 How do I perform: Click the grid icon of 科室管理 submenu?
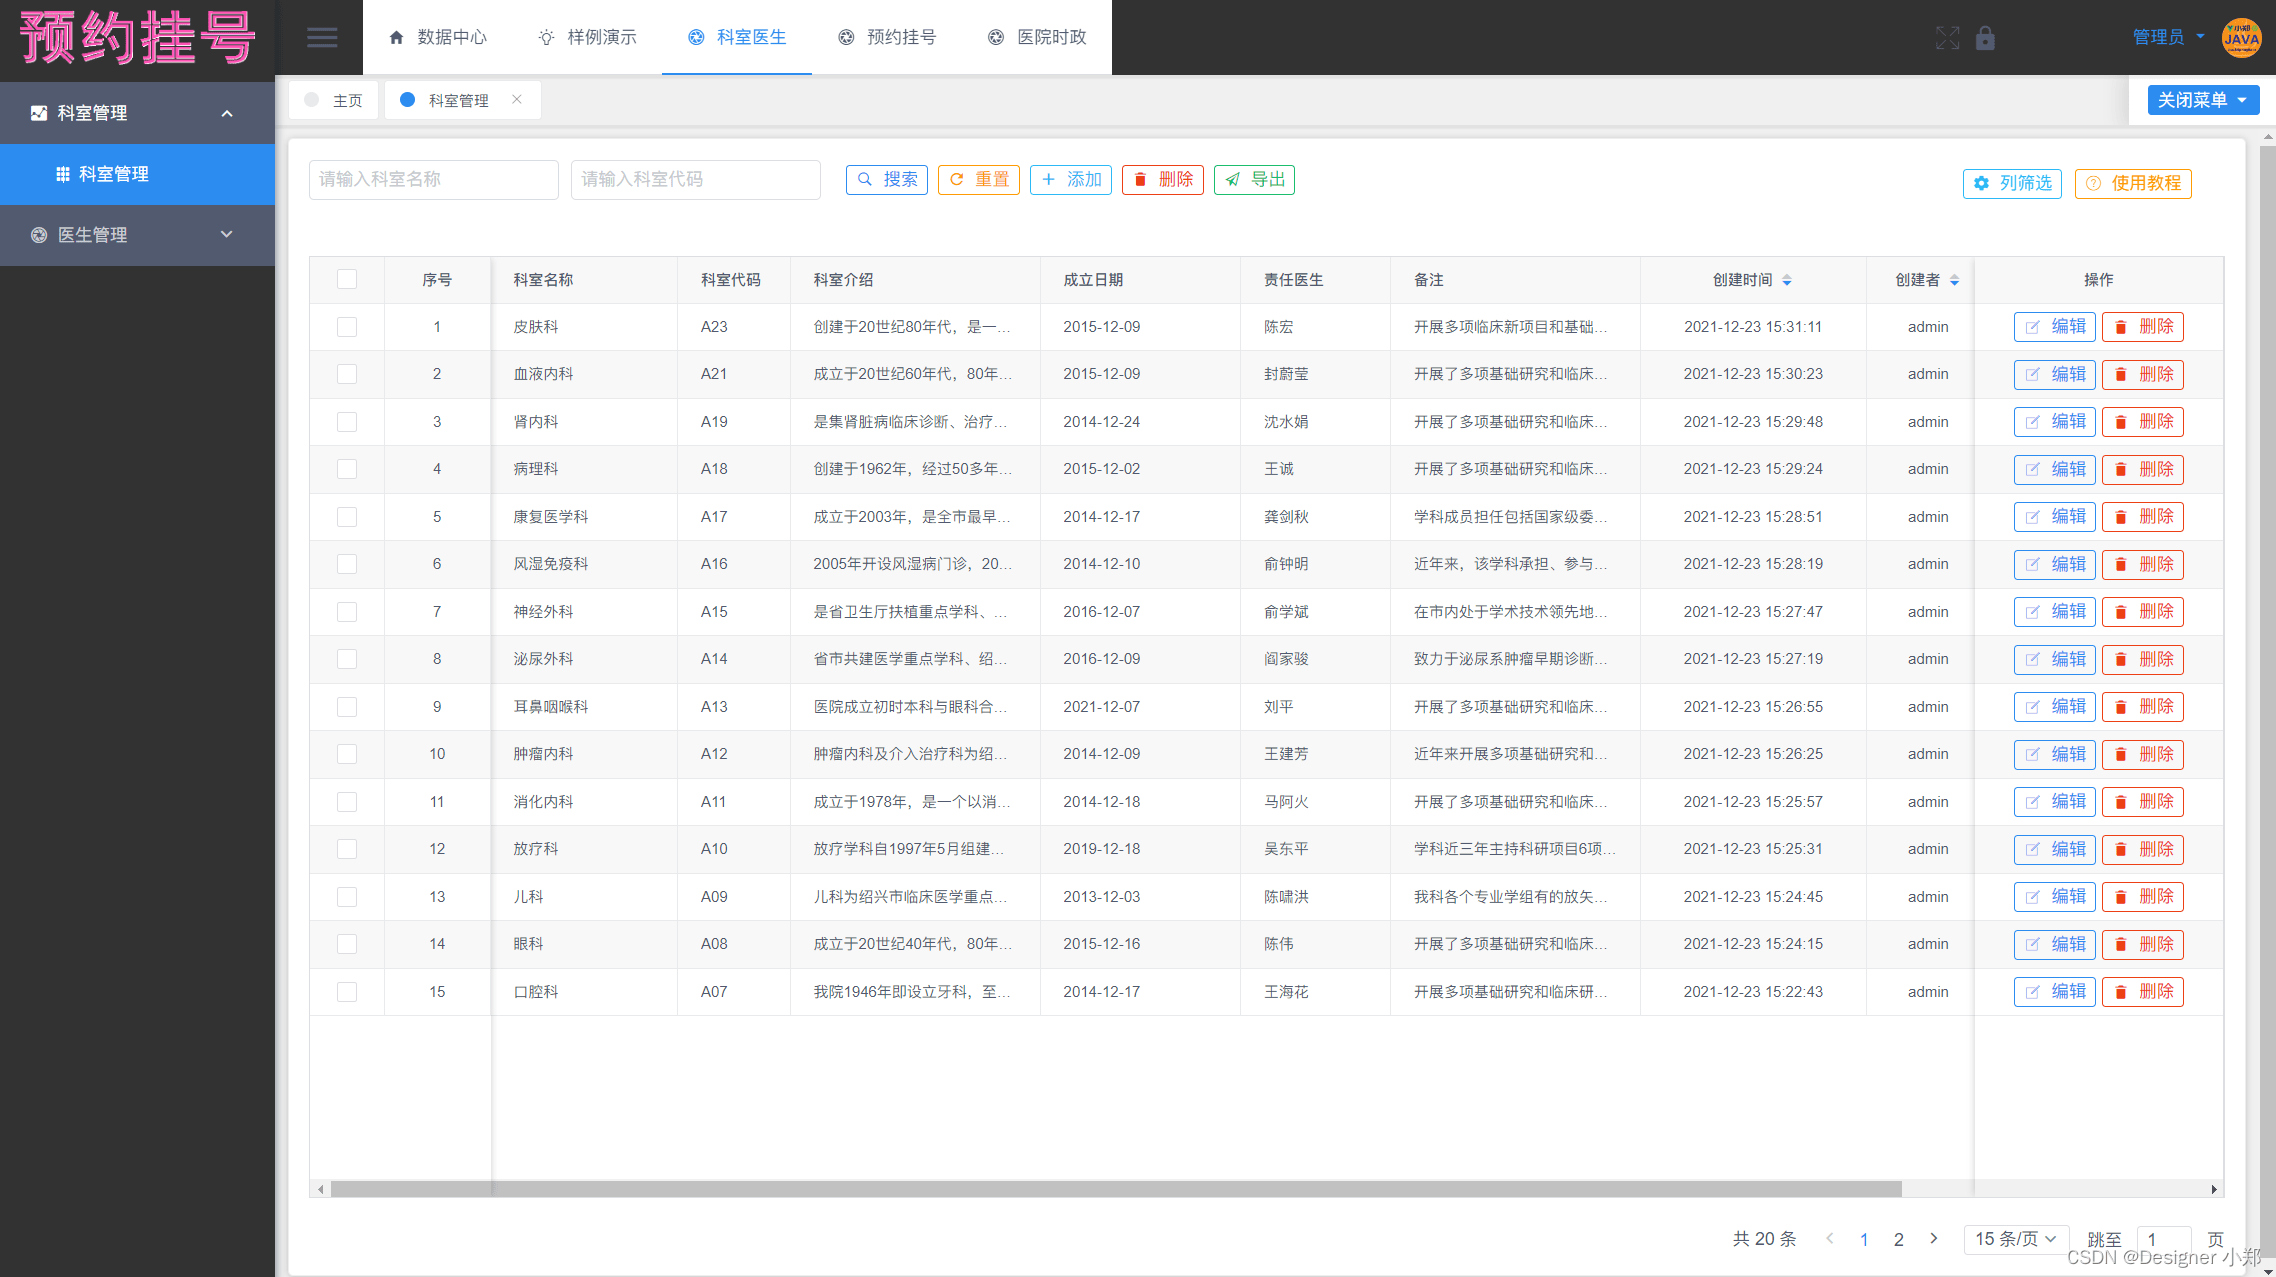tap(62, 174)
